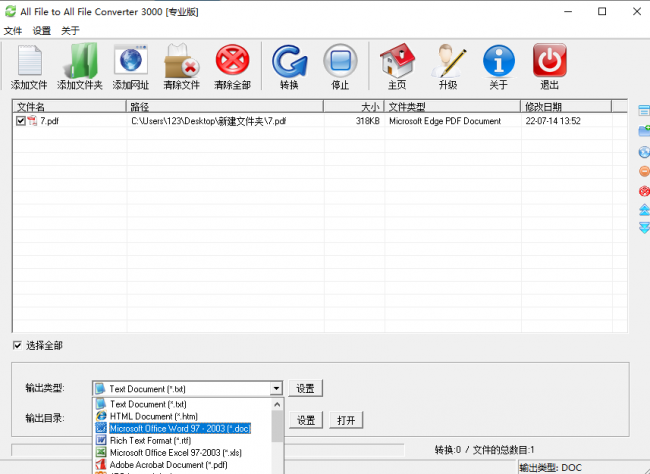The width and height of the screenshot is (650, 474).
Task: Click the right sidebar red clear-all icon
Action: [644, 191]
